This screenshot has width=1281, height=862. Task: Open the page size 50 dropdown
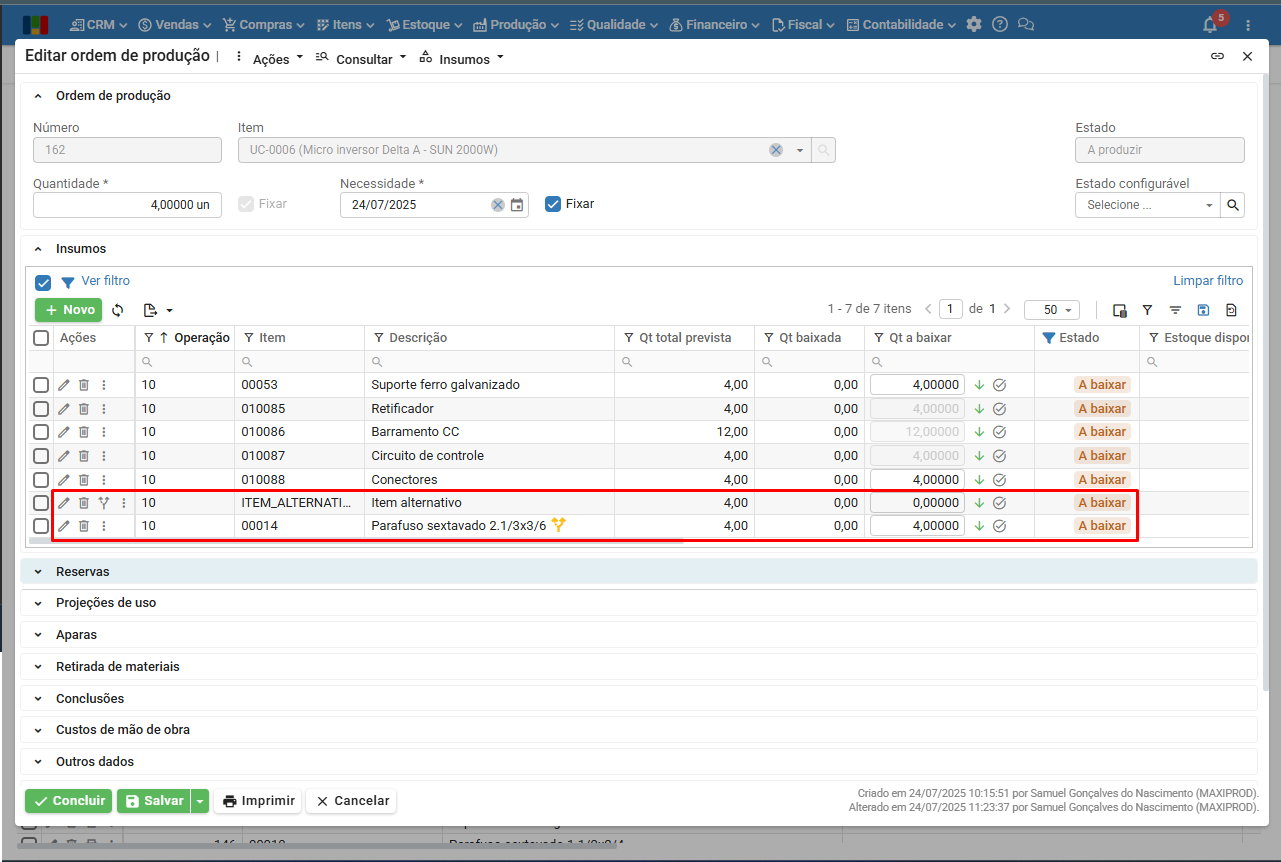tap(1051, 310)
